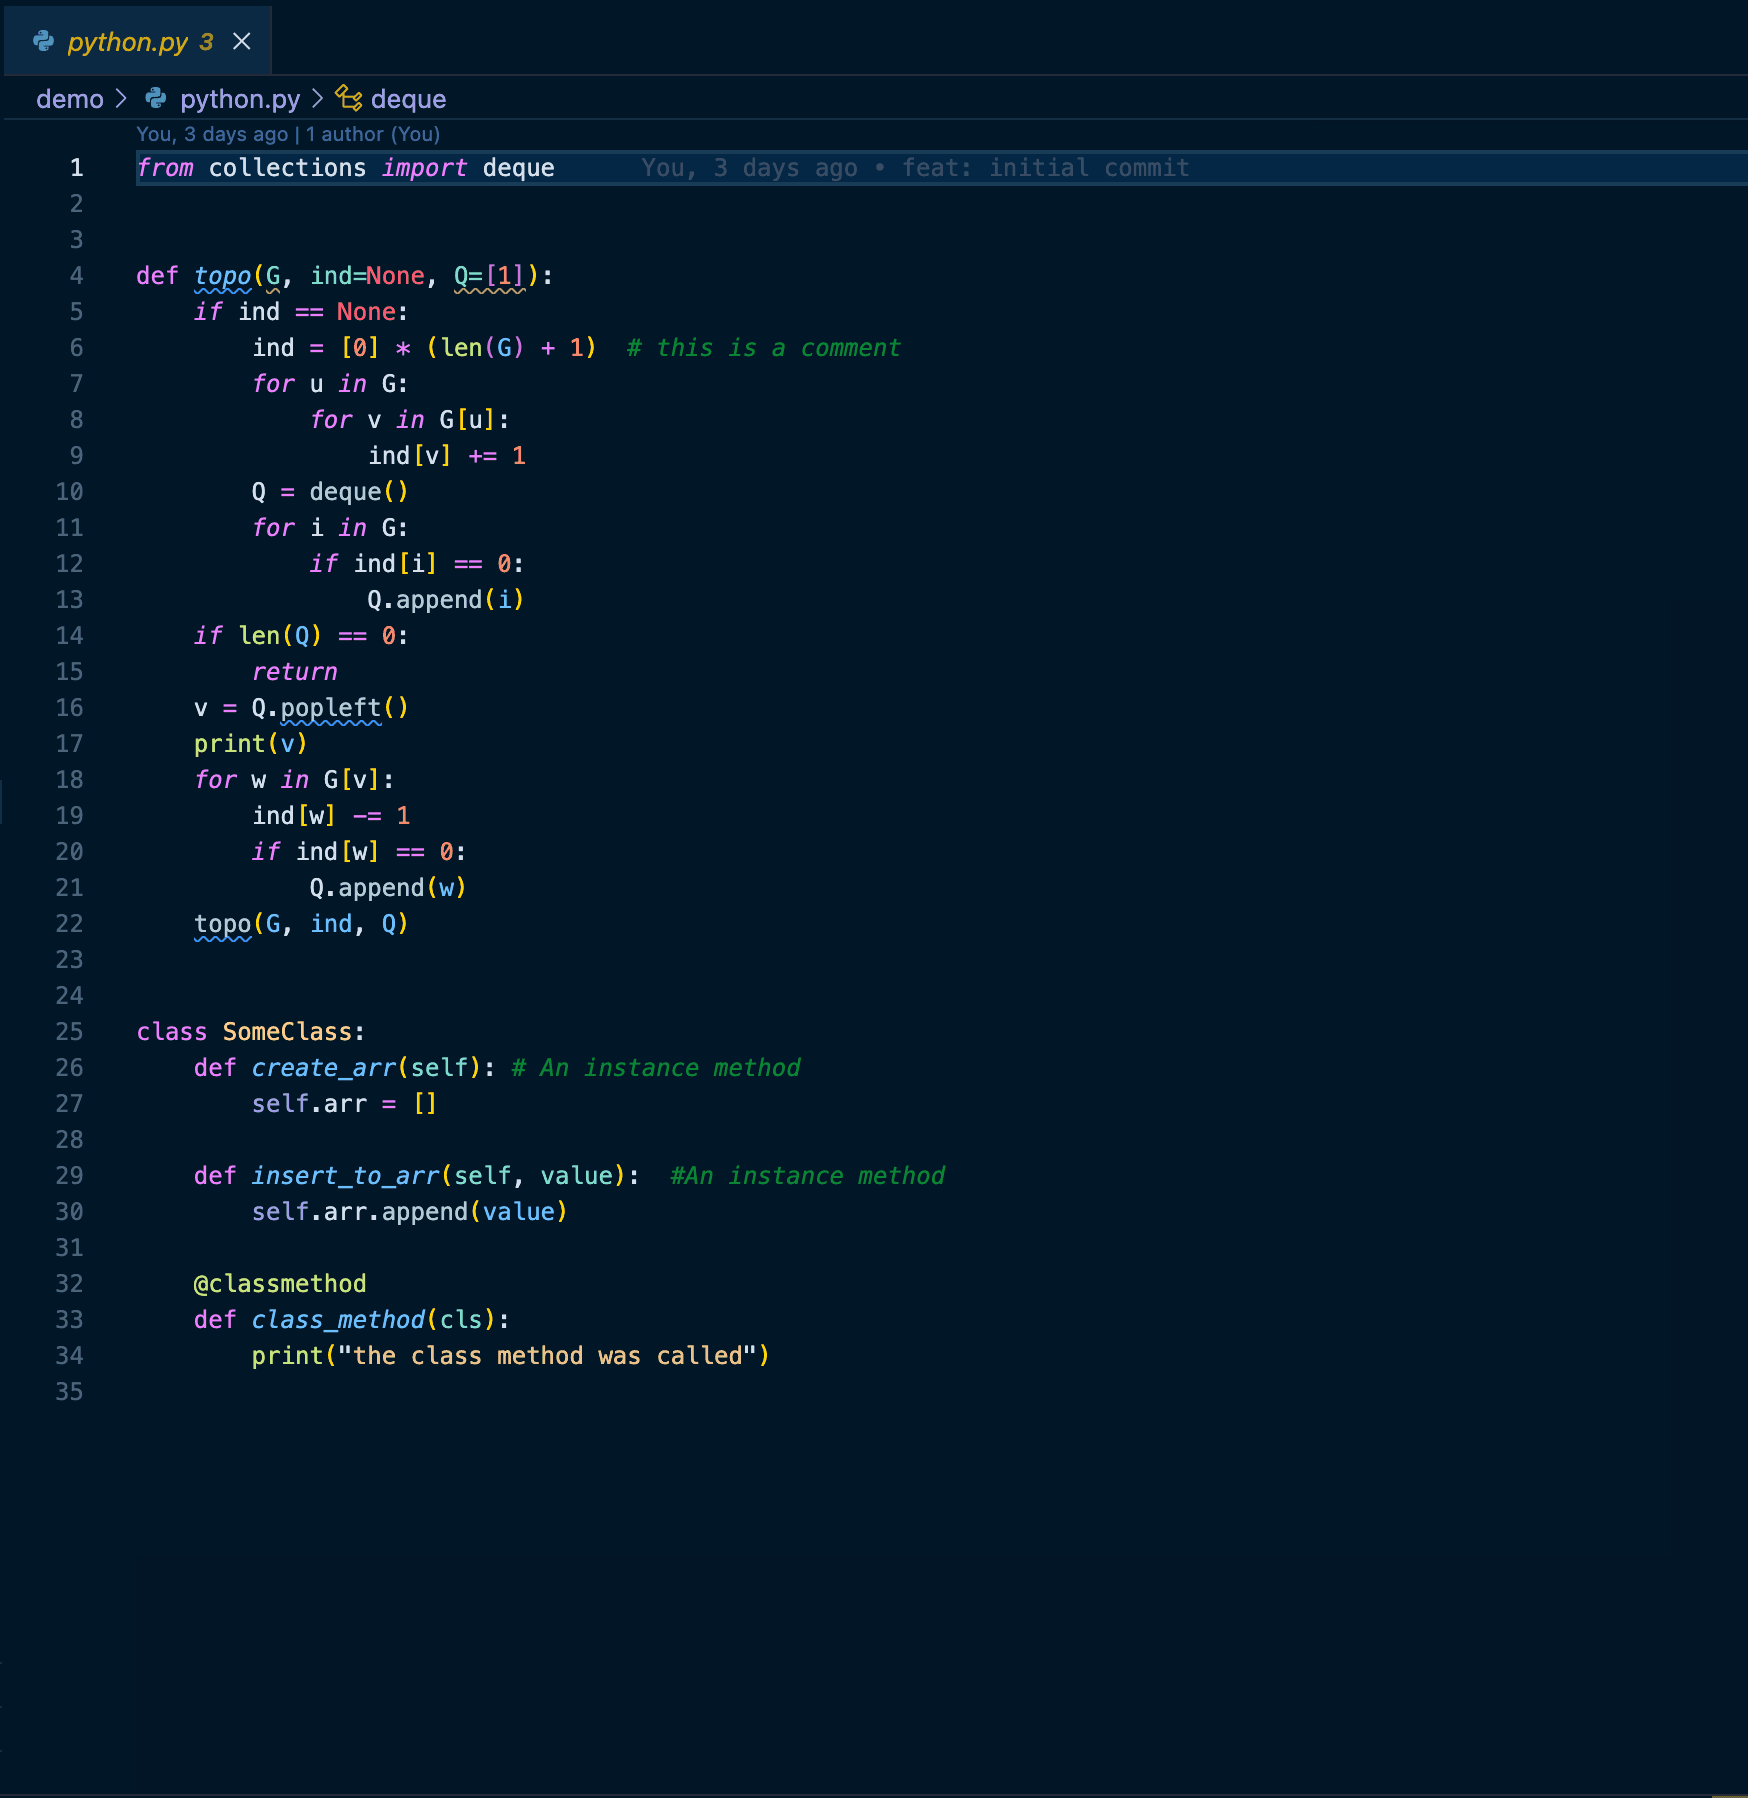The width and height of the screenshot is (1748, 1798).
Task: Click the '@classmethod' decorator
Action: pos(280,1284)
